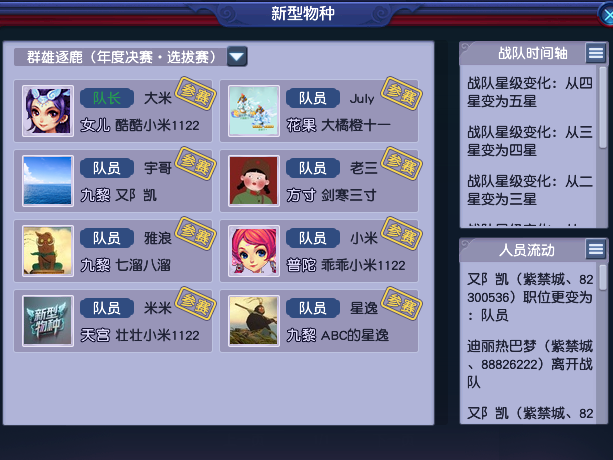
Task: Click the 人员流动 panel scrollbar thumb
Action: point(602,277)
